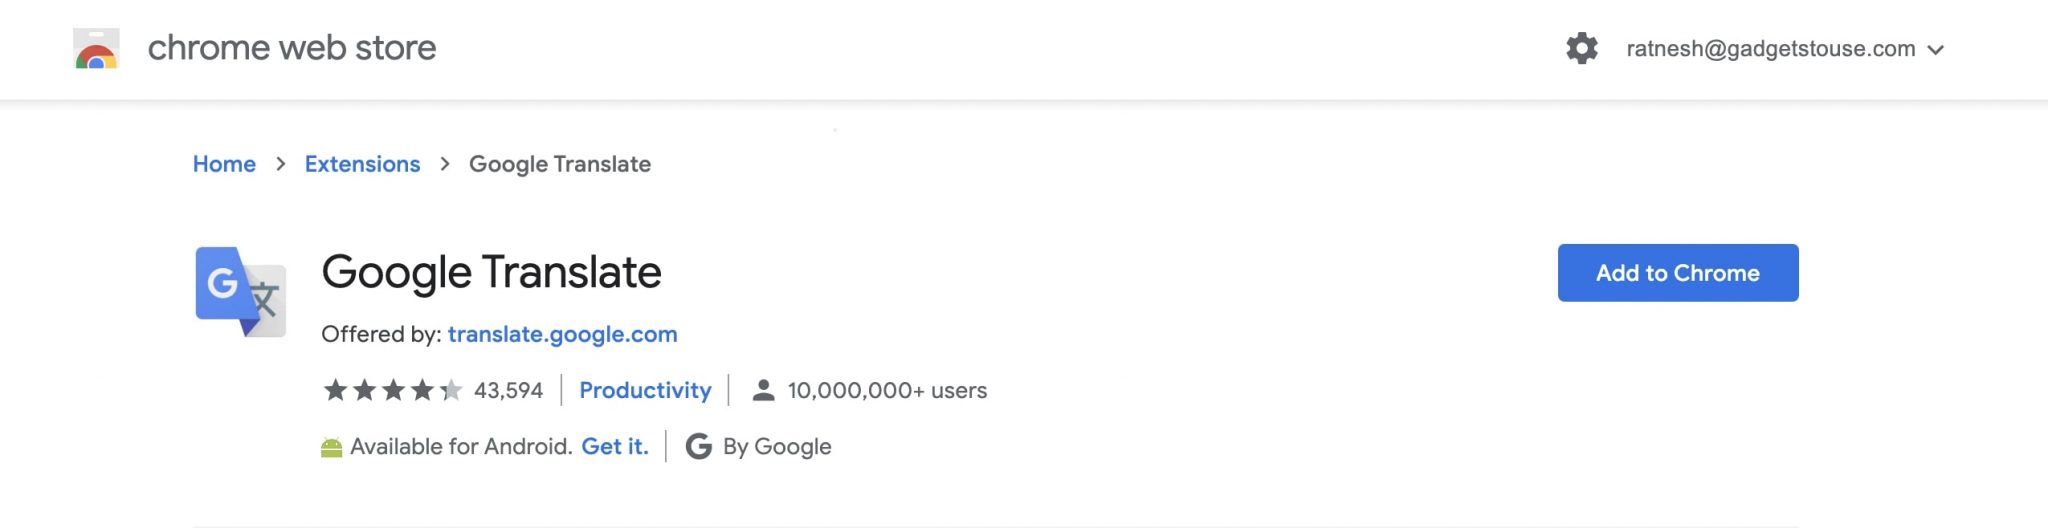Image resolution: width=2048 pixels, height=528 pixels.
Task: Click the "chrome web store" header title
Action: tap(291, 48)
